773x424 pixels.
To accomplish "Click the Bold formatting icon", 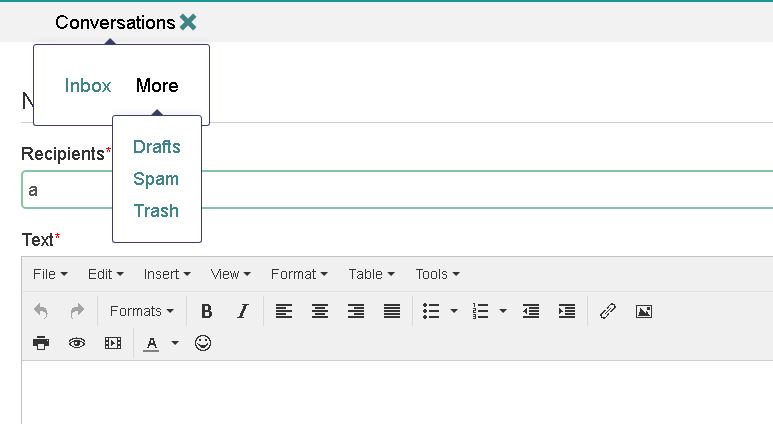I will pos(206,311).
